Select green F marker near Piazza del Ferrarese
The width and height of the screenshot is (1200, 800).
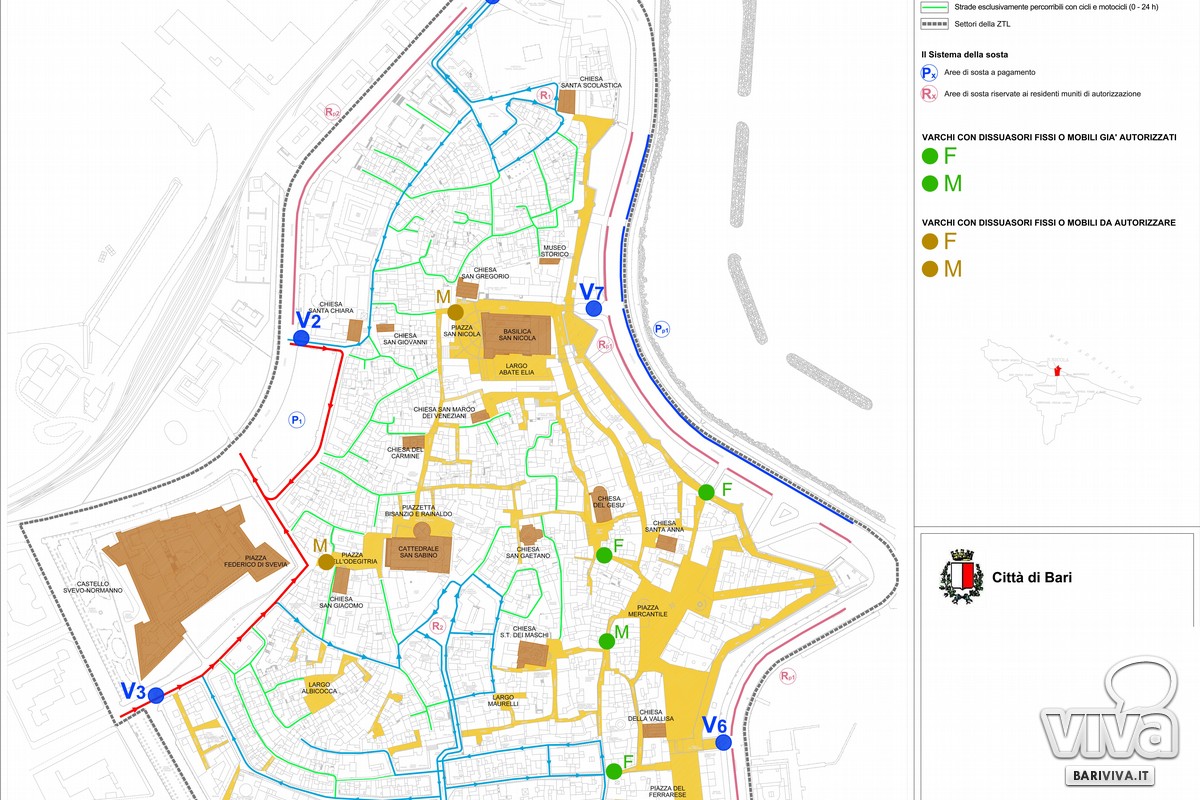pyautogui.click(x=614, y=771)
